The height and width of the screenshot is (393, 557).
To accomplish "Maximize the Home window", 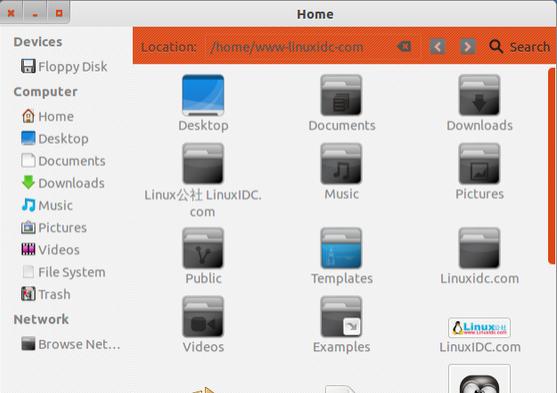I will (59, 13).
